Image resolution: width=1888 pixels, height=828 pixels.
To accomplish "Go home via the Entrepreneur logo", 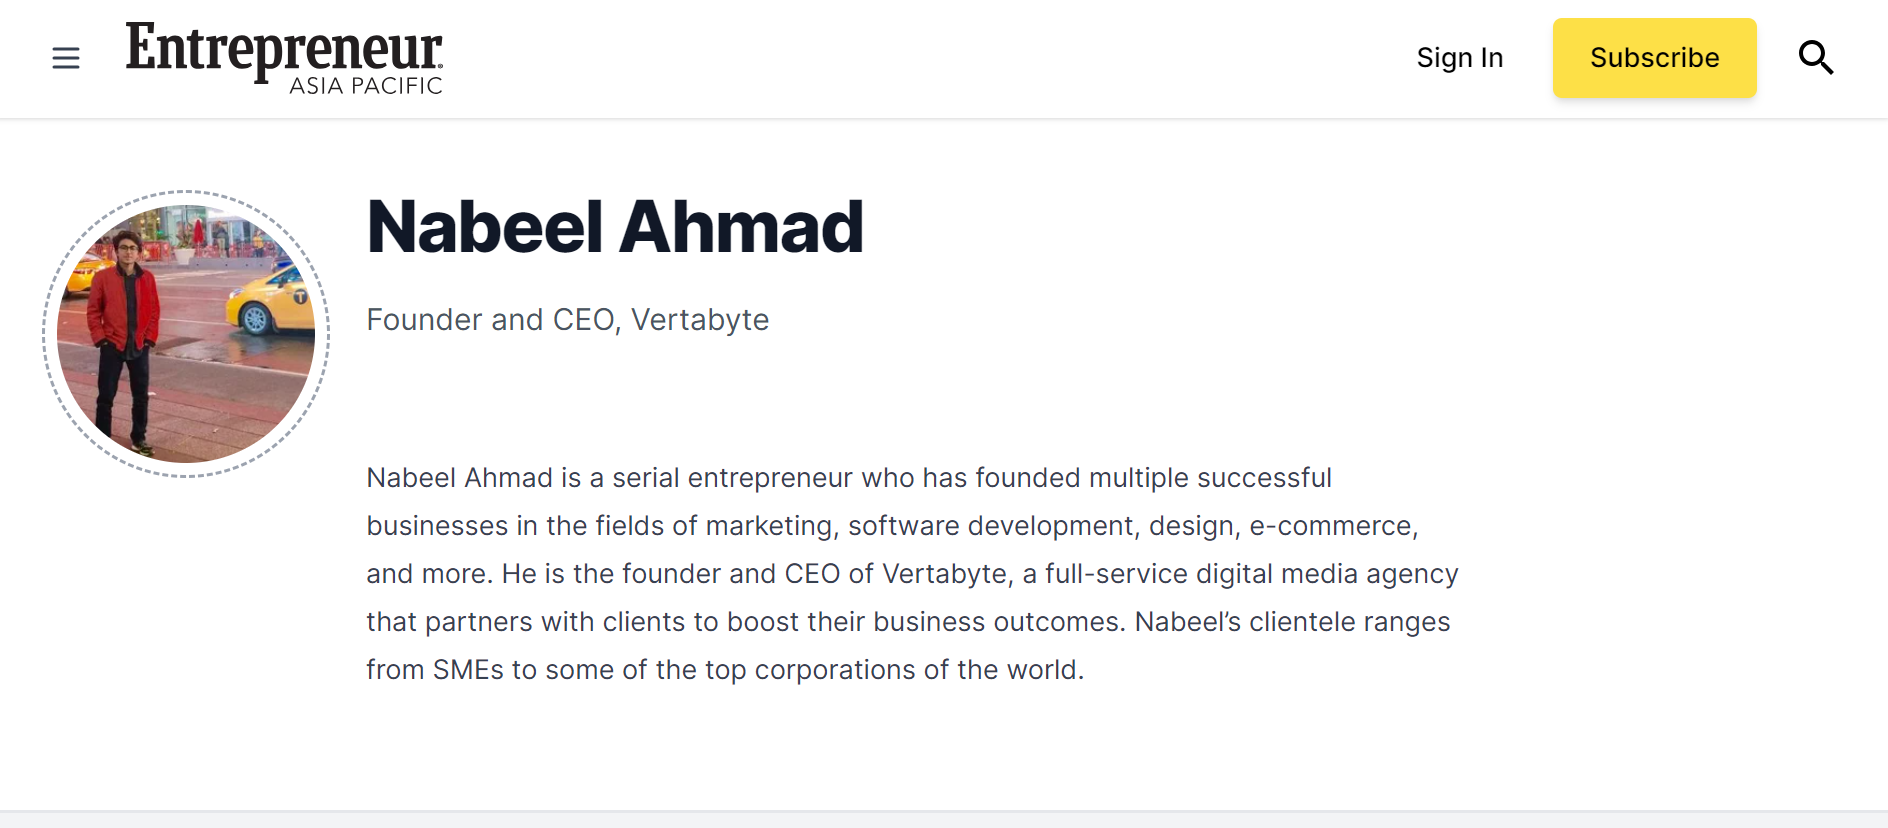I will tap(284, 50).
